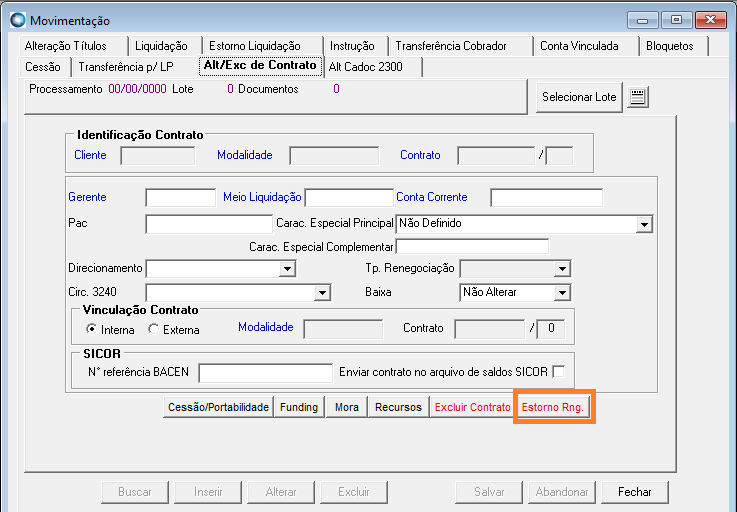The image size is (737, 512).
Task: Click the Buscar button
Action: [134, 492]
